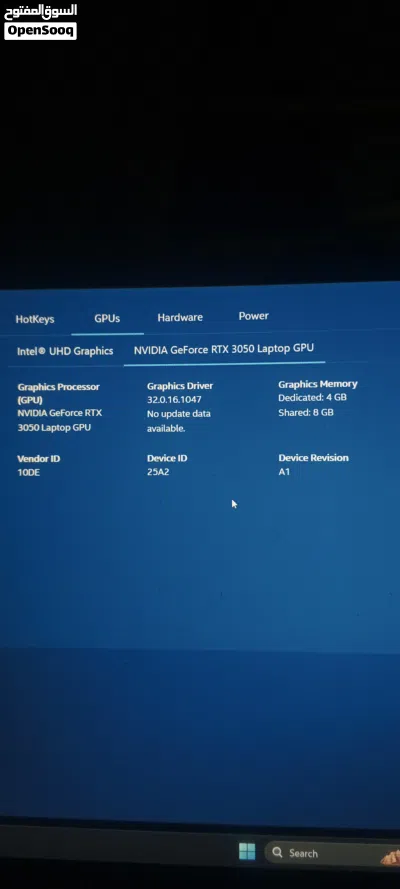Click the OpenSooq logo watermark
Viewport: 400px width, 889px height.
(40, 21)
